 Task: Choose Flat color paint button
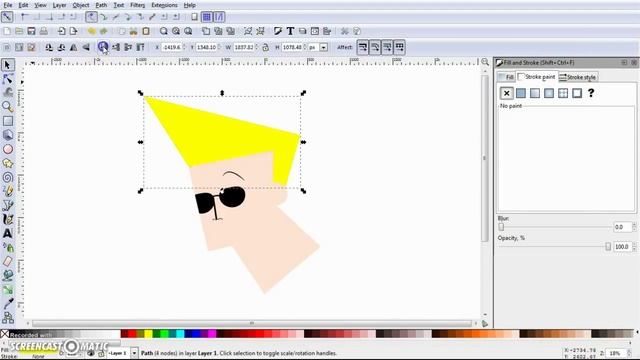[521, 93]
